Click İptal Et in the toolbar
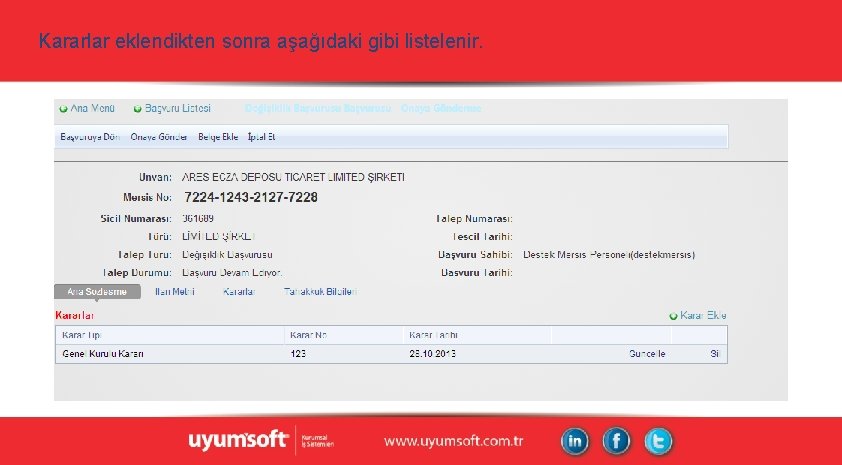This screenshot has height=465, width=842. tap(262, 137)
